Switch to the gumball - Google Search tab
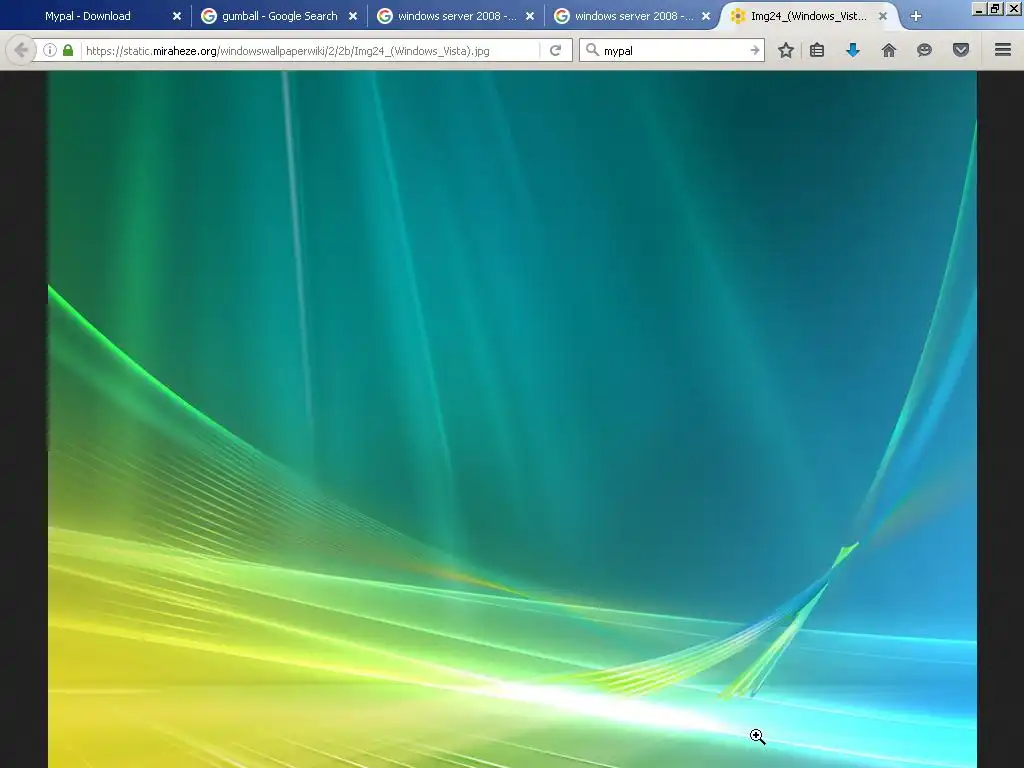Image resolution: width=1024 pixels, height=768 pixels. pos(280,16)
